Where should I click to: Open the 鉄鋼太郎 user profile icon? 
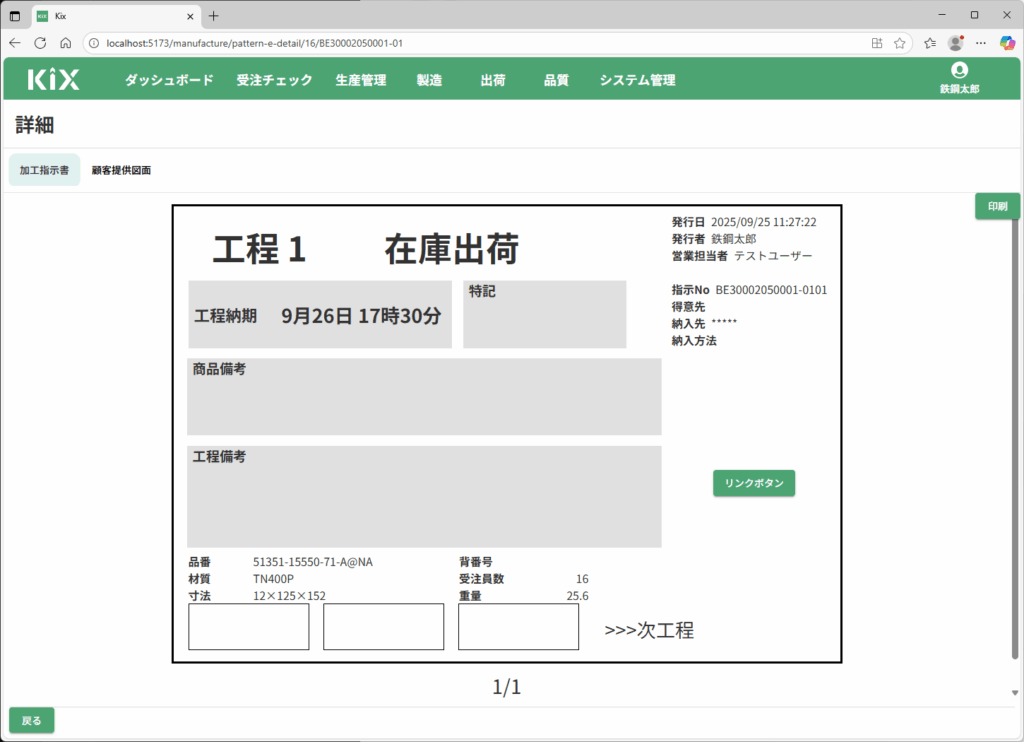point(959,70)
